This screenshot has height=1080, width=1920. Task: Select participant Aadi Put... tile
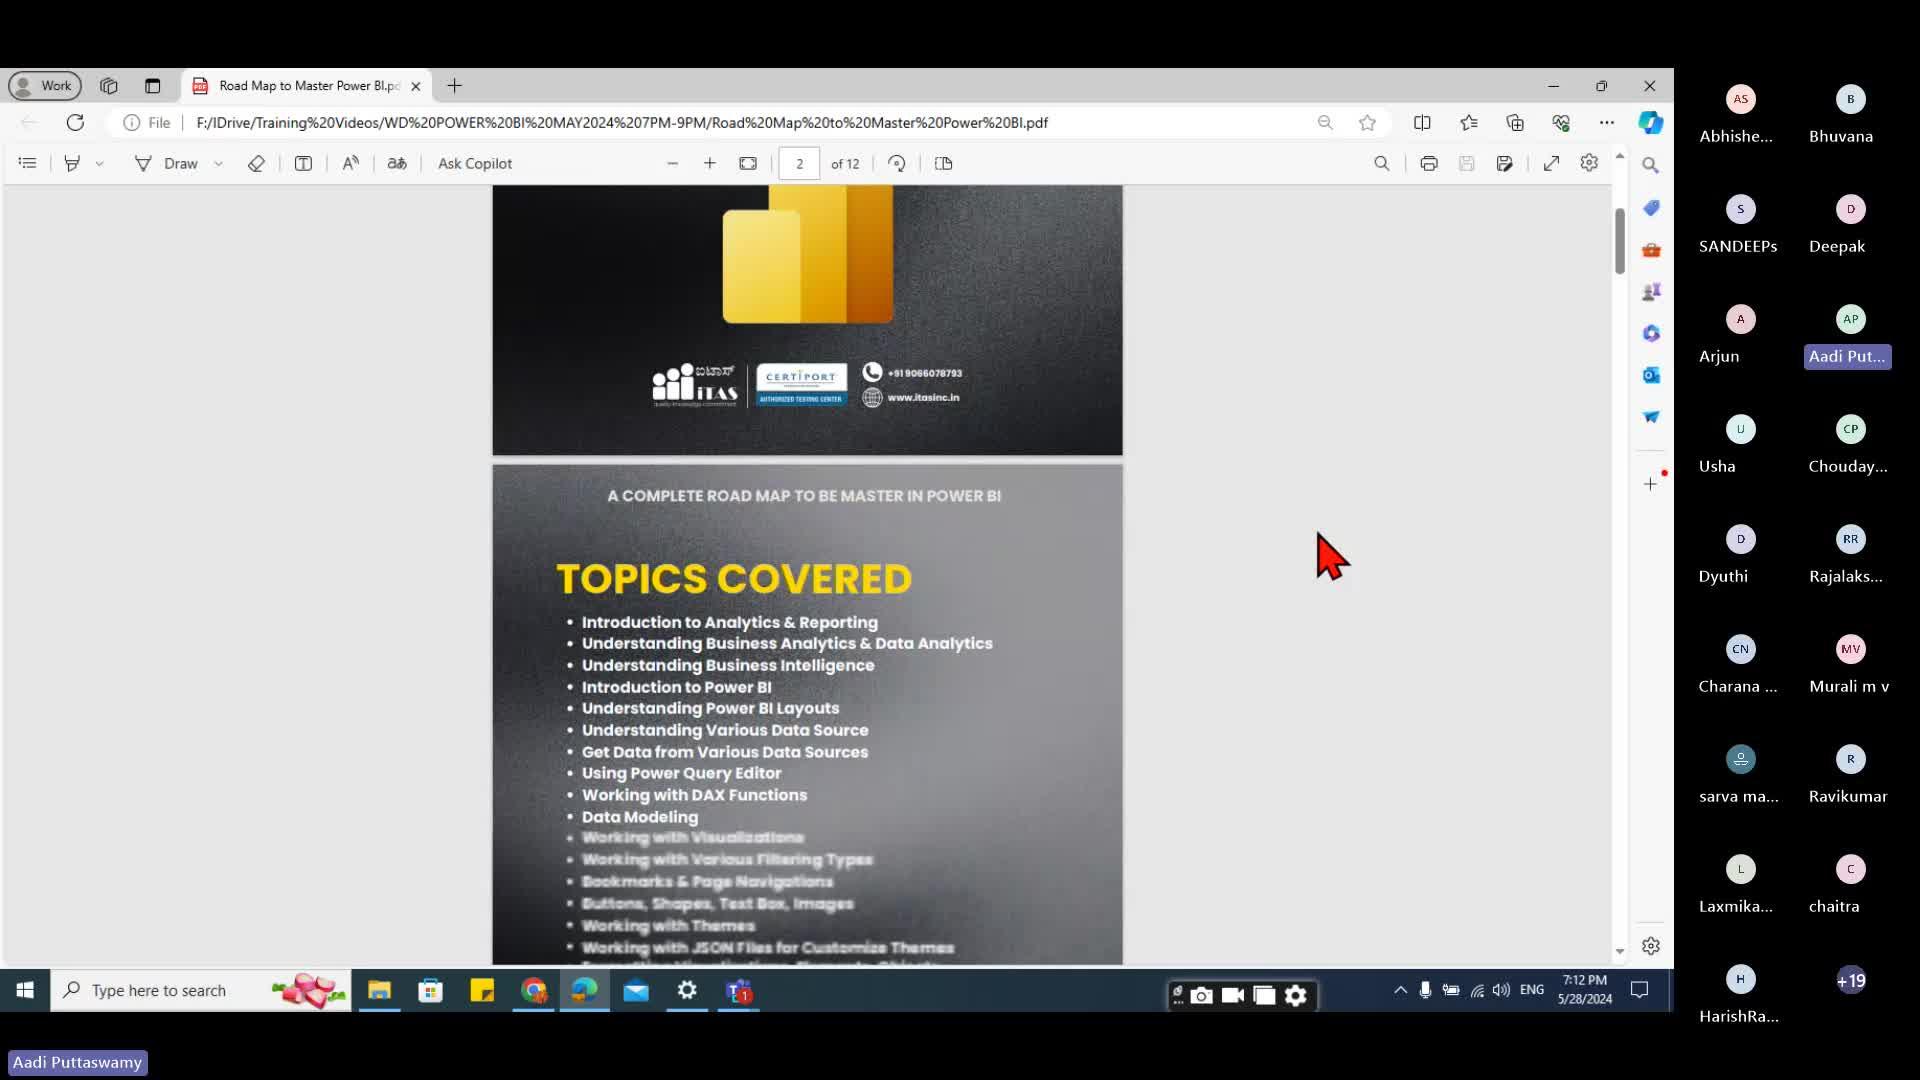click(1848, 337)
